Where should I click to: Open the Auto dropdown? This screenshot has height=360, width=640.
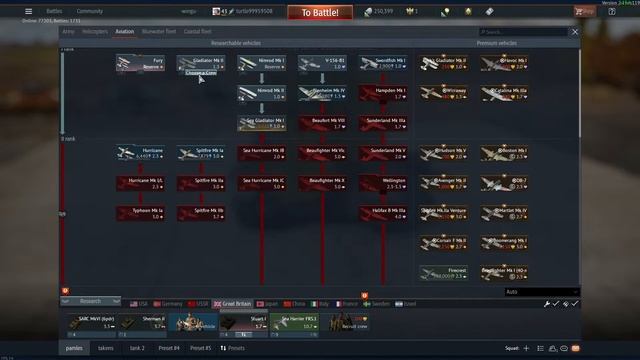click(x=542, y=292)
